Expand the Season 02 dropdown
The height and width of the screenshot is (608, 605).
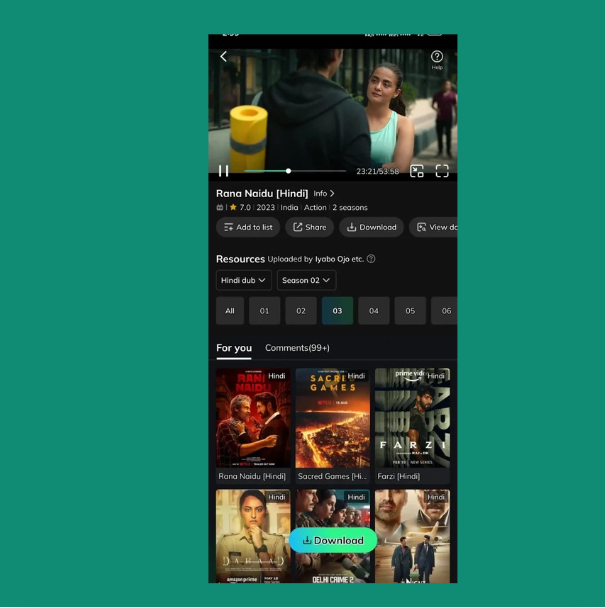[x=306, y=280]
